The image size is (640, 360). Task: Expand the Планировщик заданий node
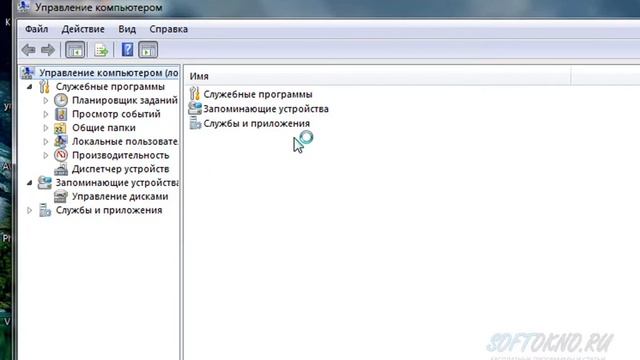coord(46,100)
